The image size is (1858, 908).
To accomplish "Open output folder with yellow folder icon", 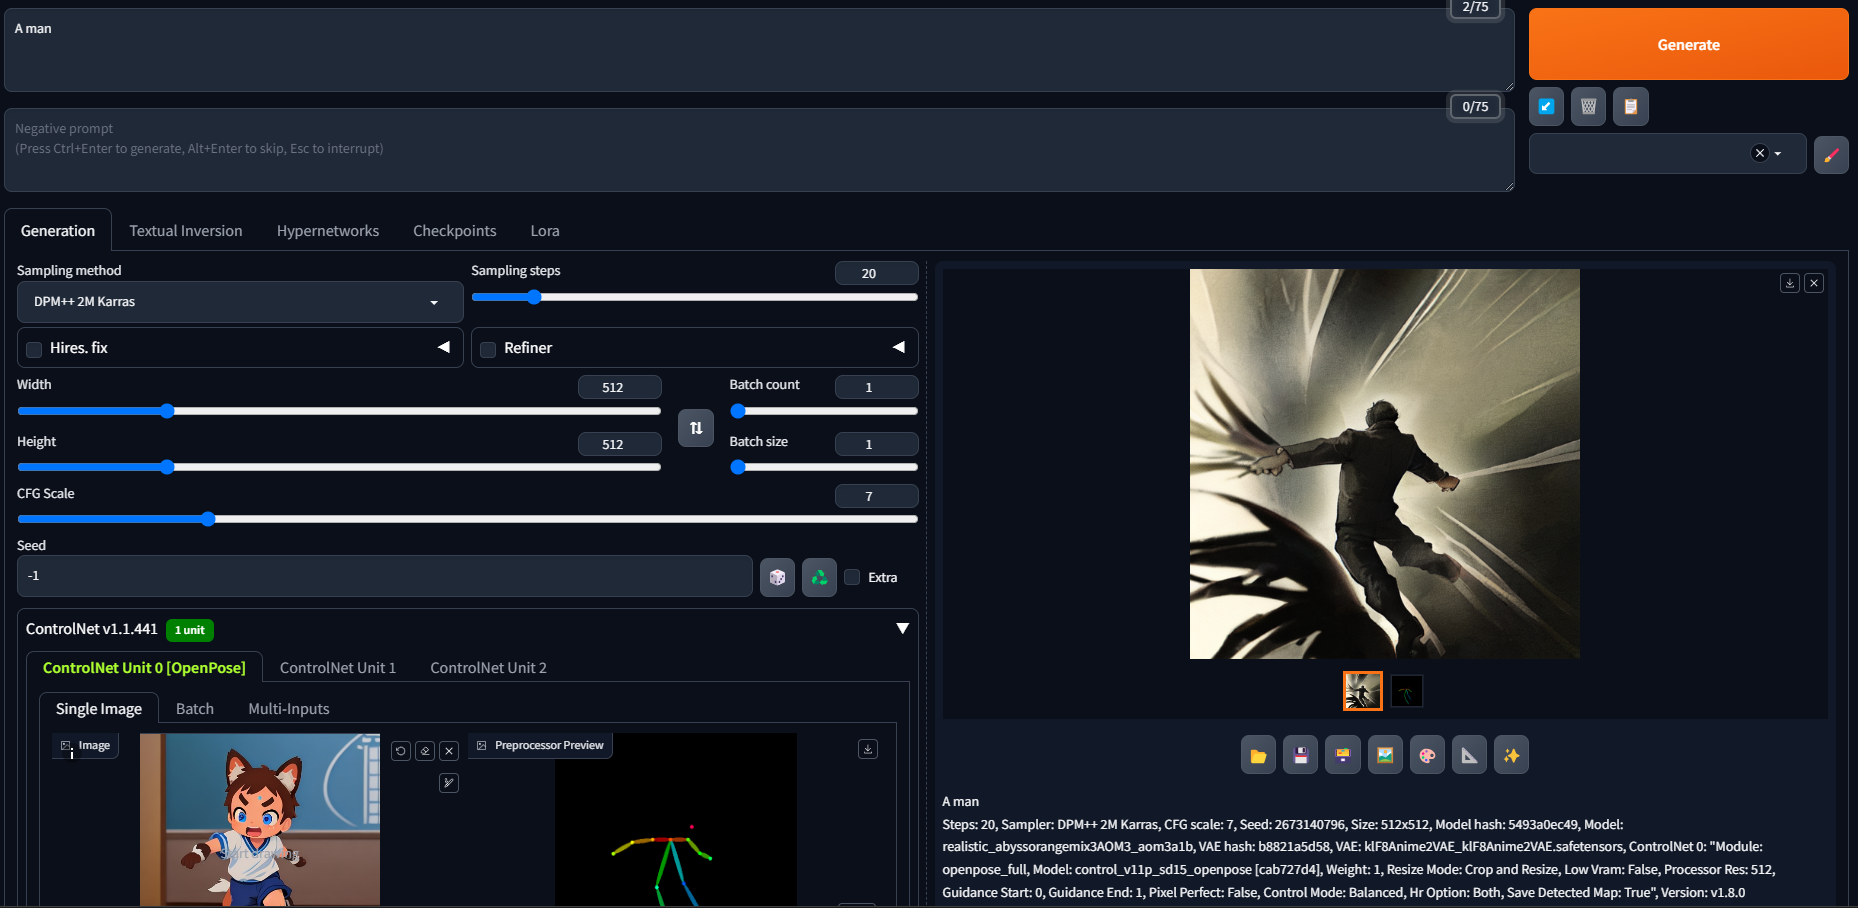I will (1258, 755).
